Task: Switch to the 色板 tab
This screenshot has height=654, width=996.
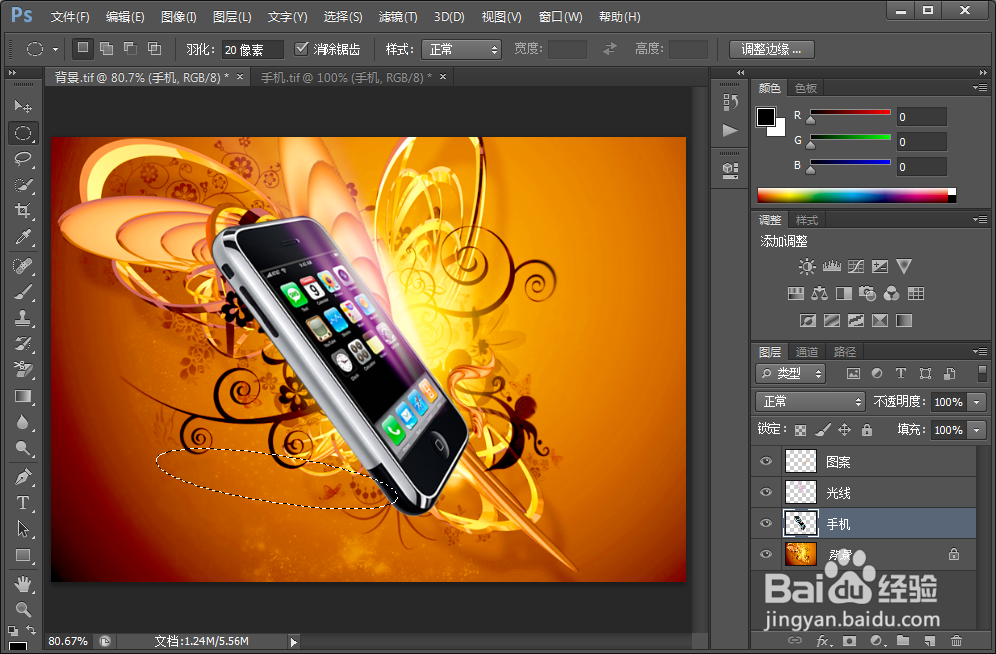Action: (x=805, y=88)
